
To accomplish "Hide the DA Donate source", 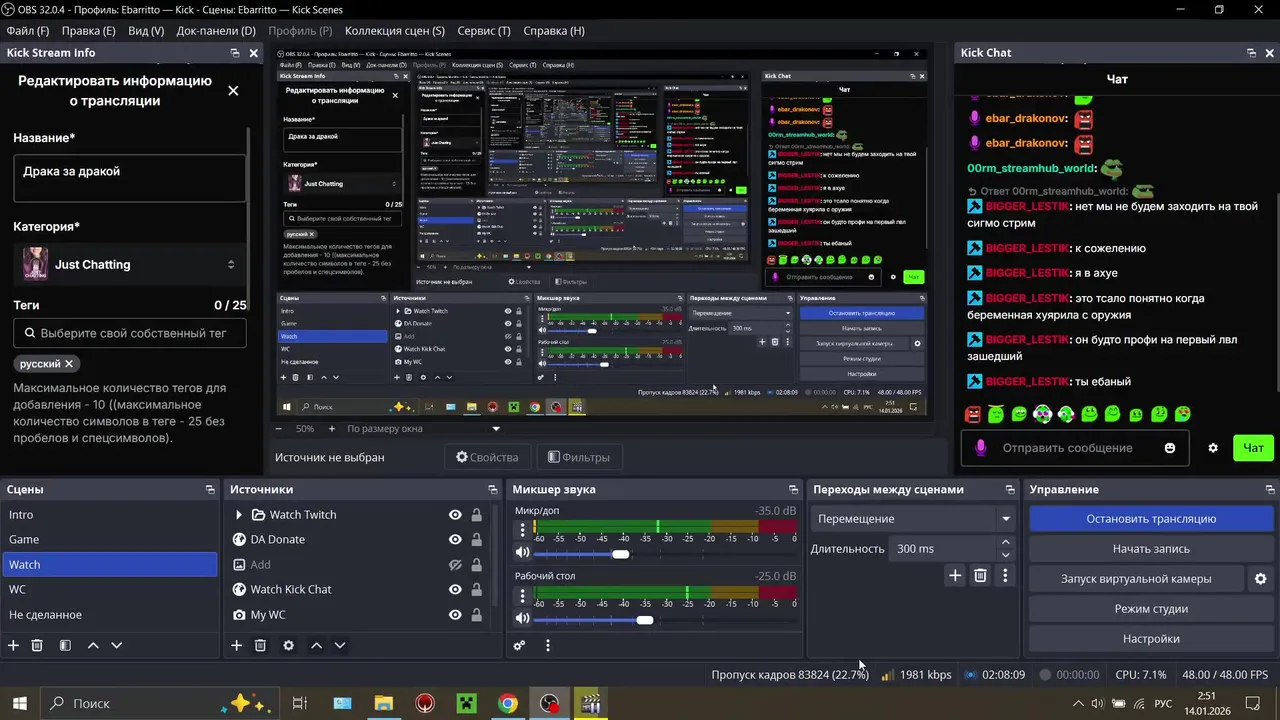I will [455, 539].
